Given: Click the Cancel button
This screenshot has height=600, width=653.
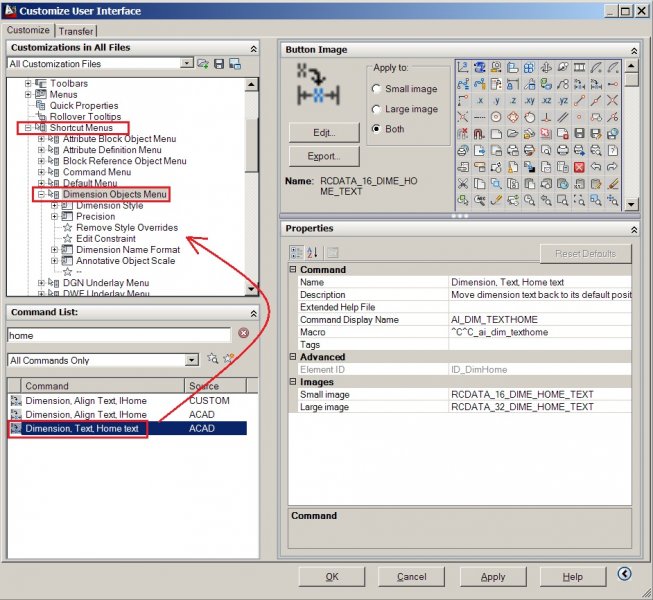Looking at the screenshot, I should (x=411, y=577).
